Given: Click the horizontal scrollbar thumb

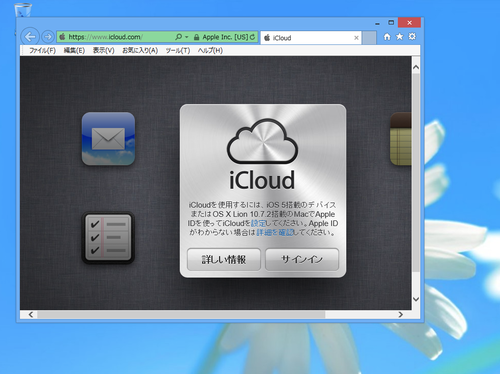Looking at the screenshot, I should pos(181,314).
